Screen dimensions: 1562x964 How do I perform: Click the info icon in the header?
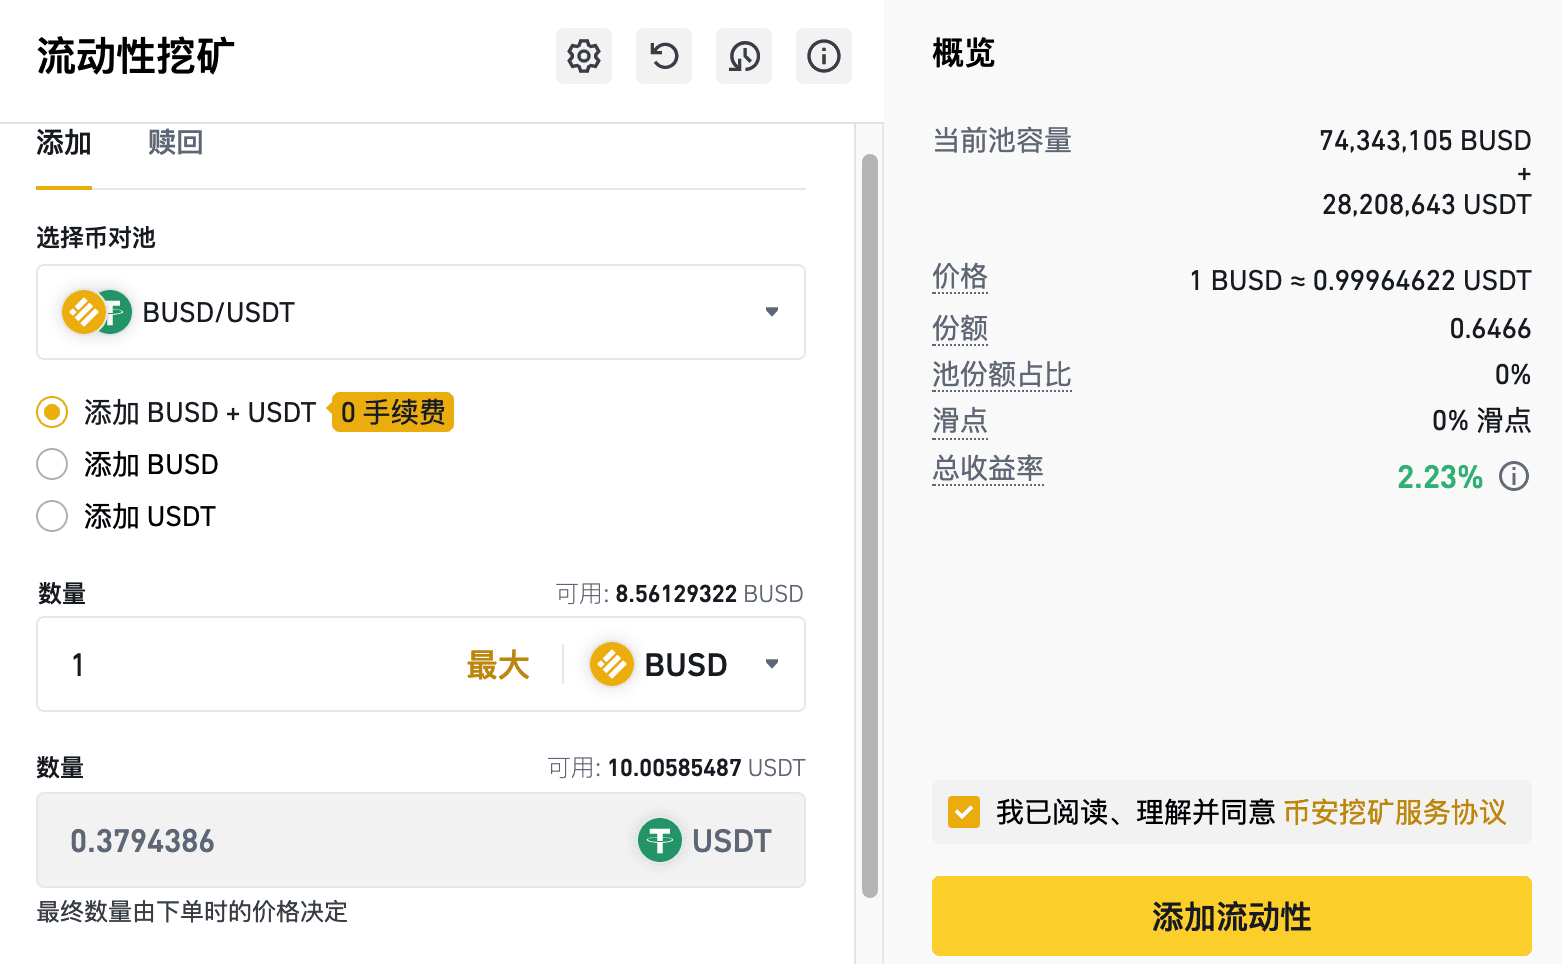pyautogui.click(x=824, y=56)
